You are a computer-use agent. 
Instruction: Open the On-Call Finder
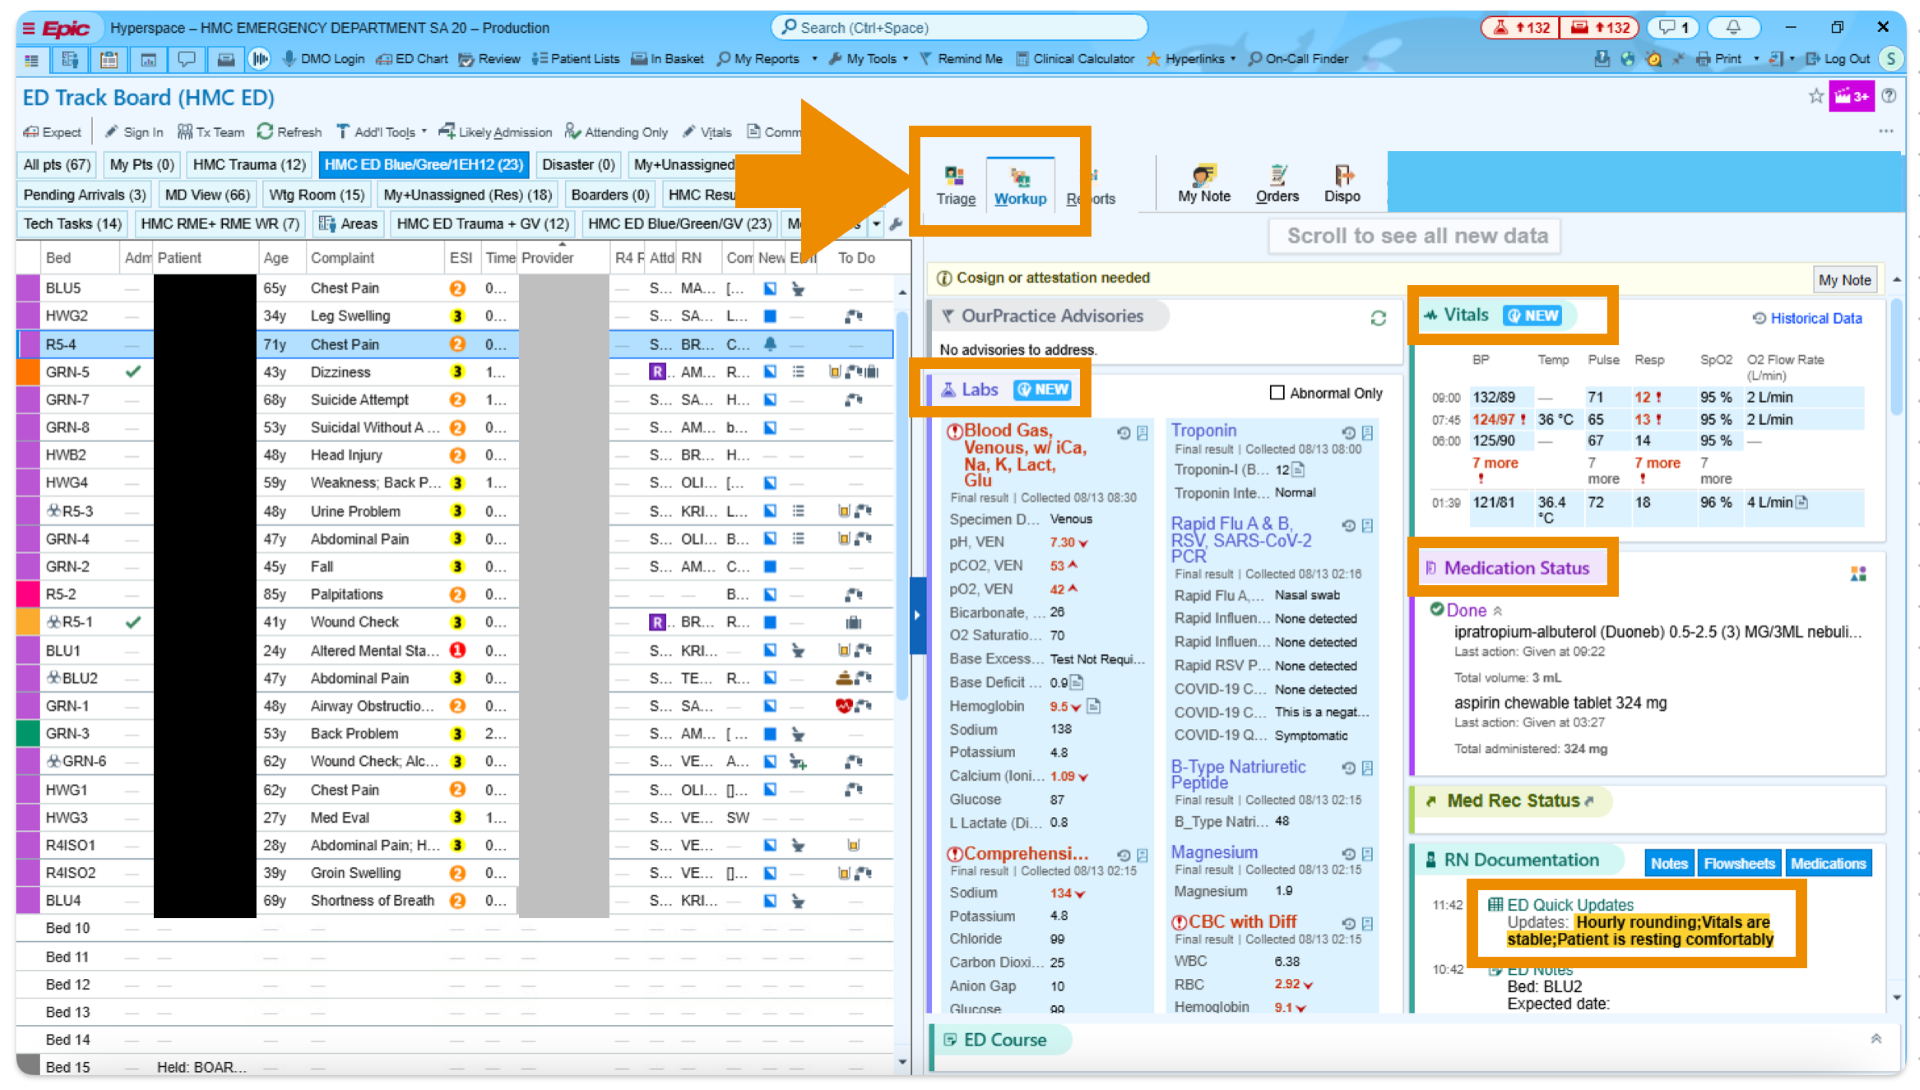(1298, 59)
